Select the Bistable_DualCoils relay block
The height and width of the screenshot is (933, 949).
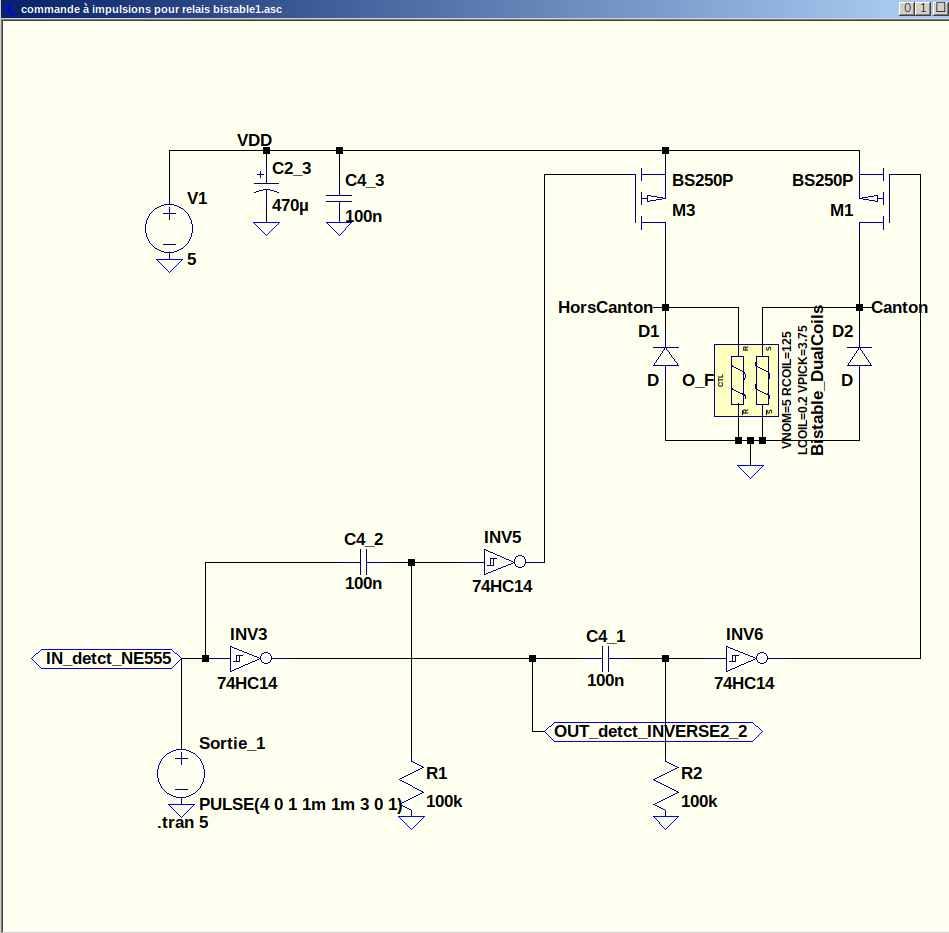[746, 381]
